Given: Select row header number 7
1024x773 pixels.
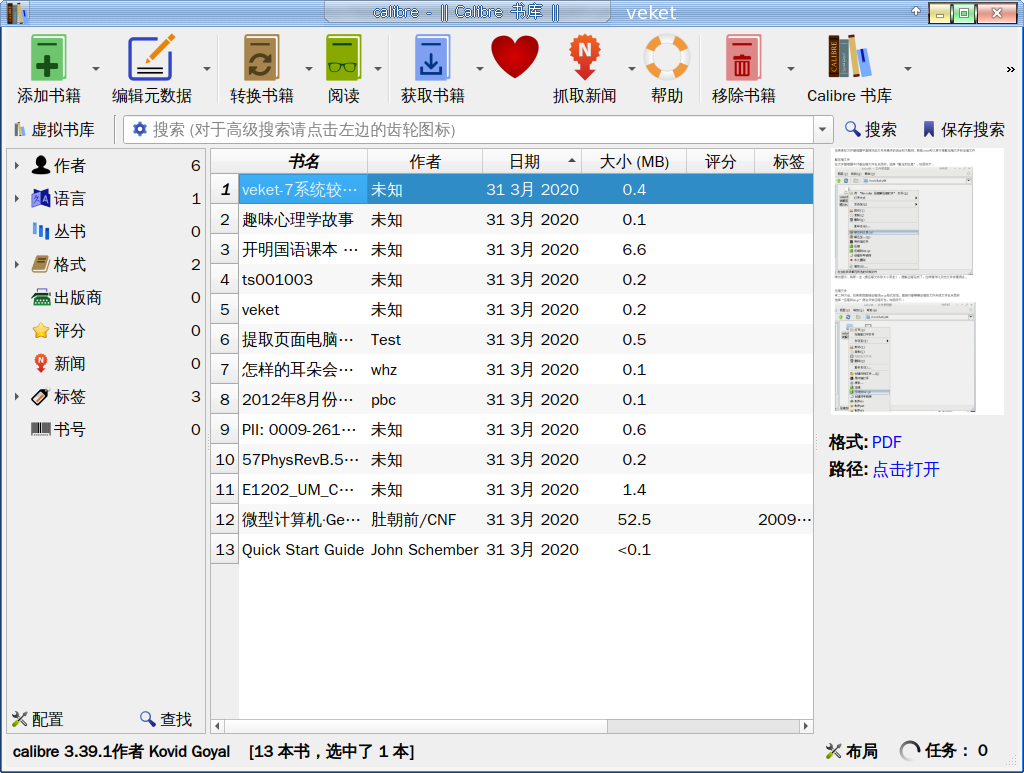Looking at the screenshot, I should coord(225,370).
